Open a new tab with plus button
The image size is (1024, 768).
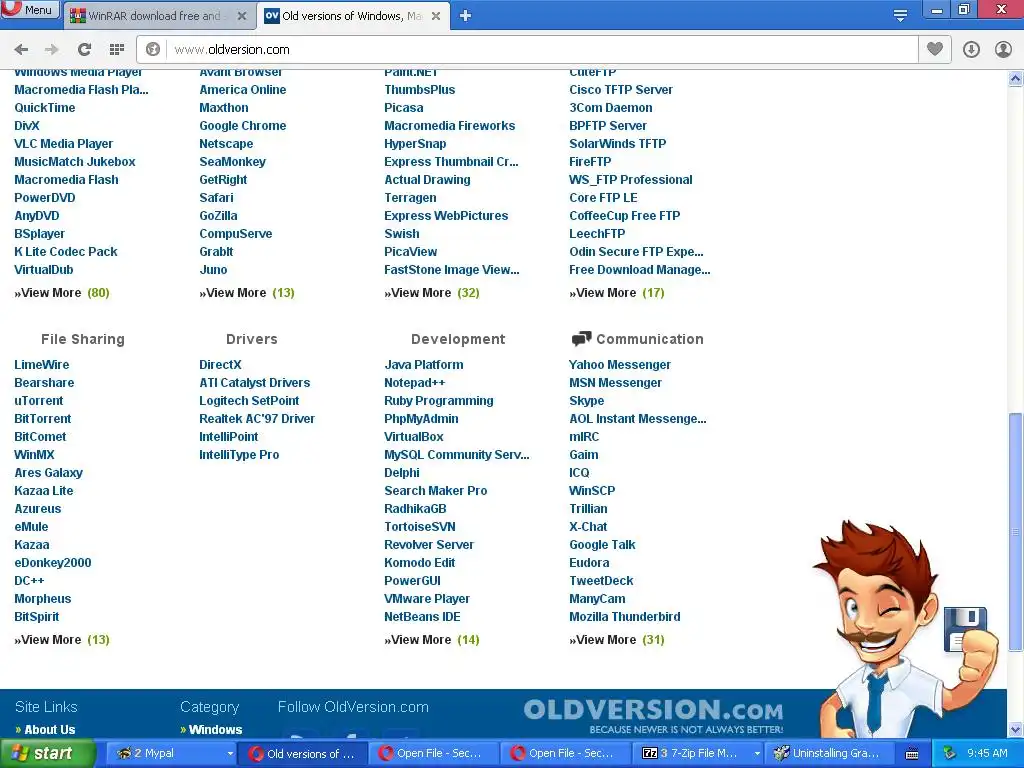click(x=465, y=16)
